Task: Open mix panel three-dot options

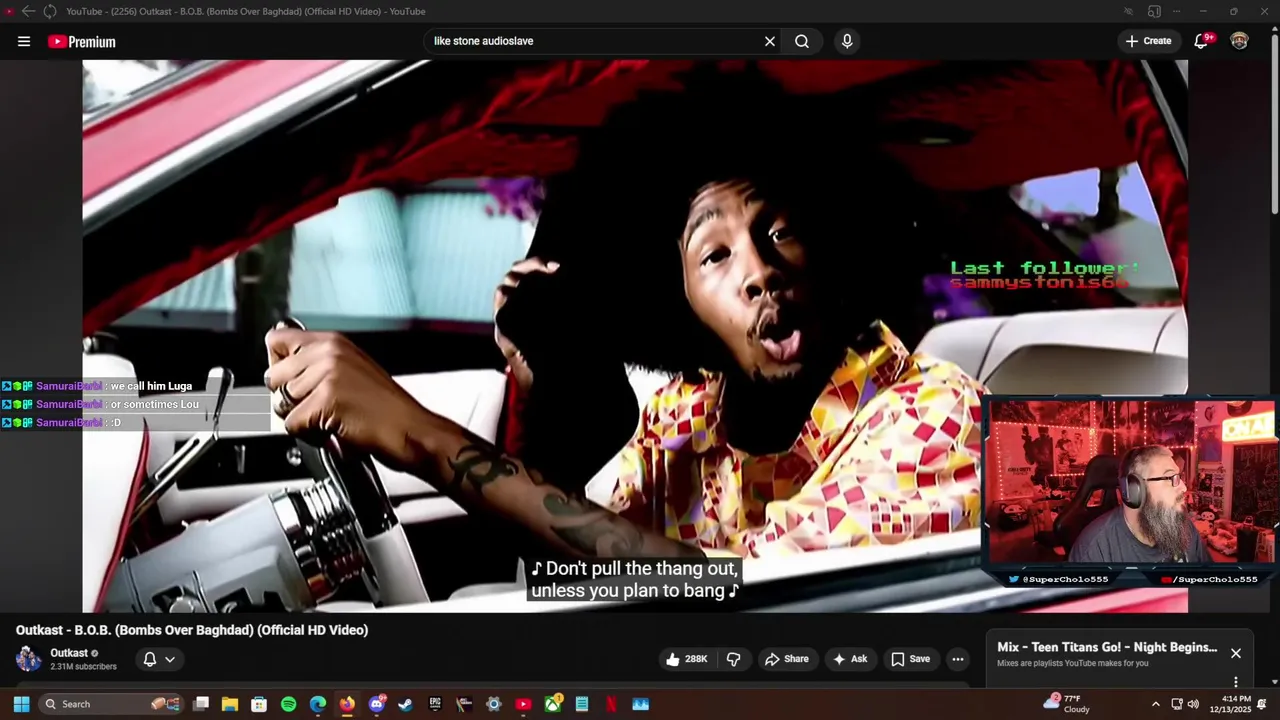Action: click(x=1236, y=682)
